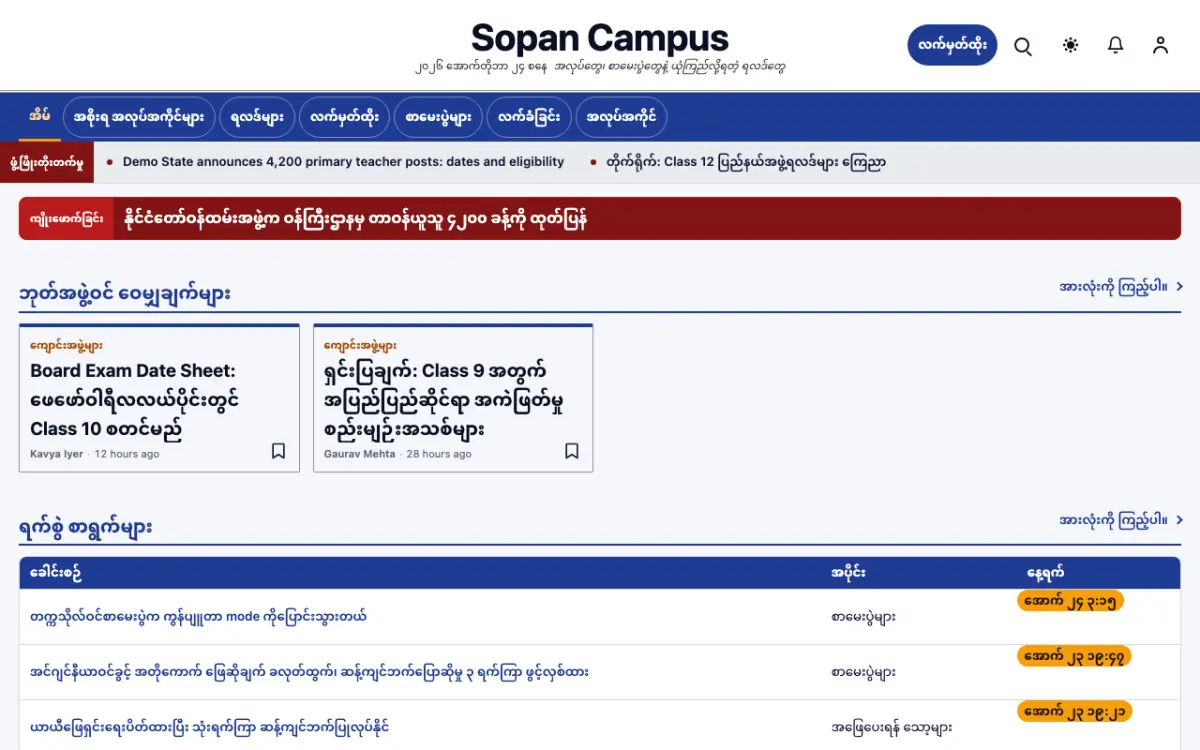Bookmark the Class 9 article by Gaurav Mehta
This screenshot has width=1200, height=750.
click(572, 451)
